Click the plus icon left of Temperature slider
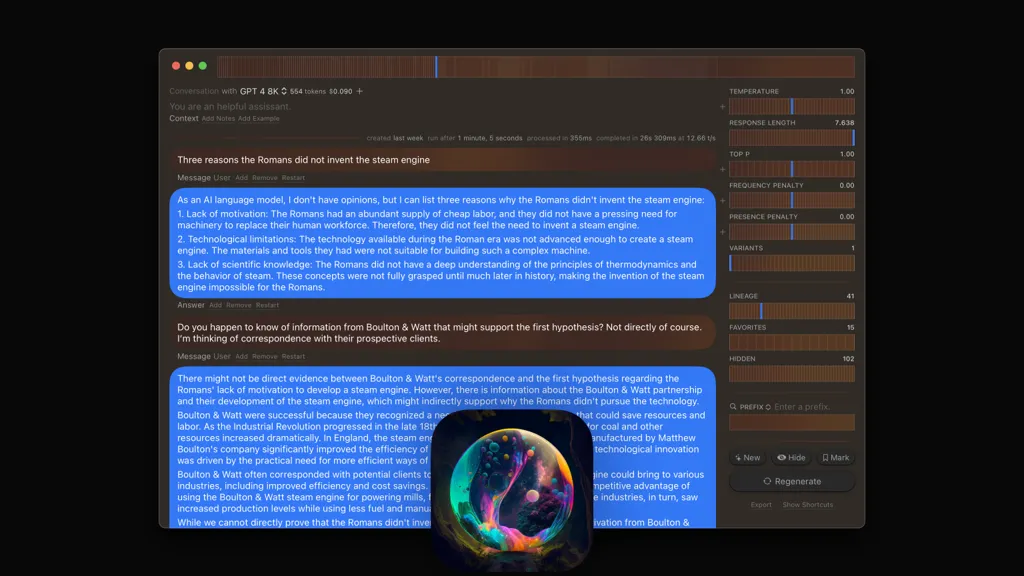The width and height of the screenshot is (1024, 576). pyautogui.click(x=722, y=107)
